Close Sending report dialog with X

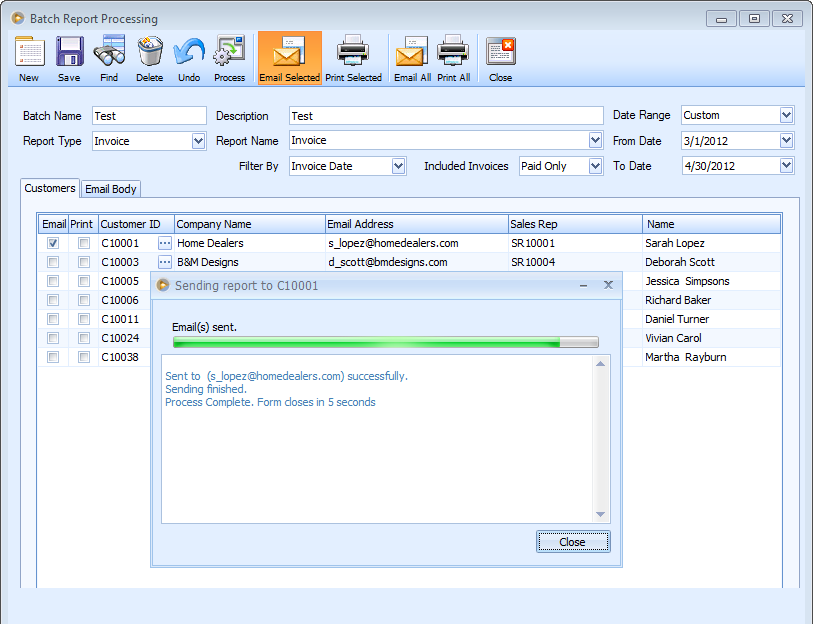click(x=608, y=285)
